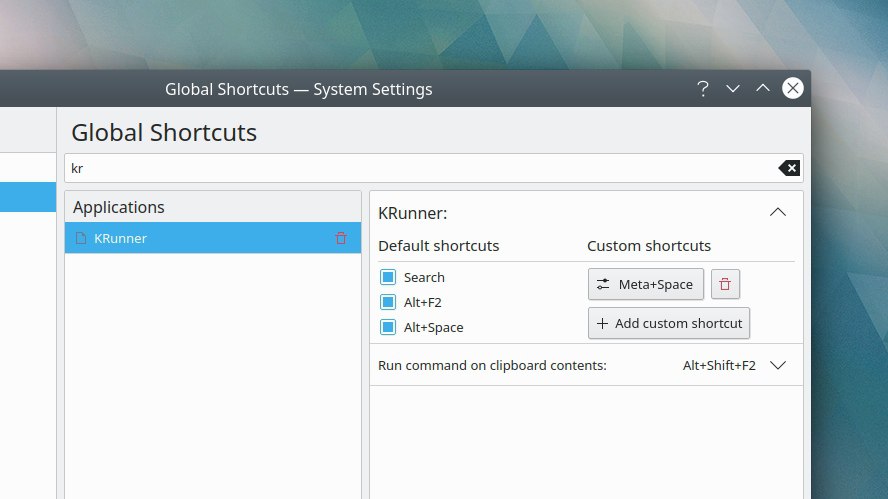
Task: Add custom shortcut for KRunner
Action: coord(669,323)
